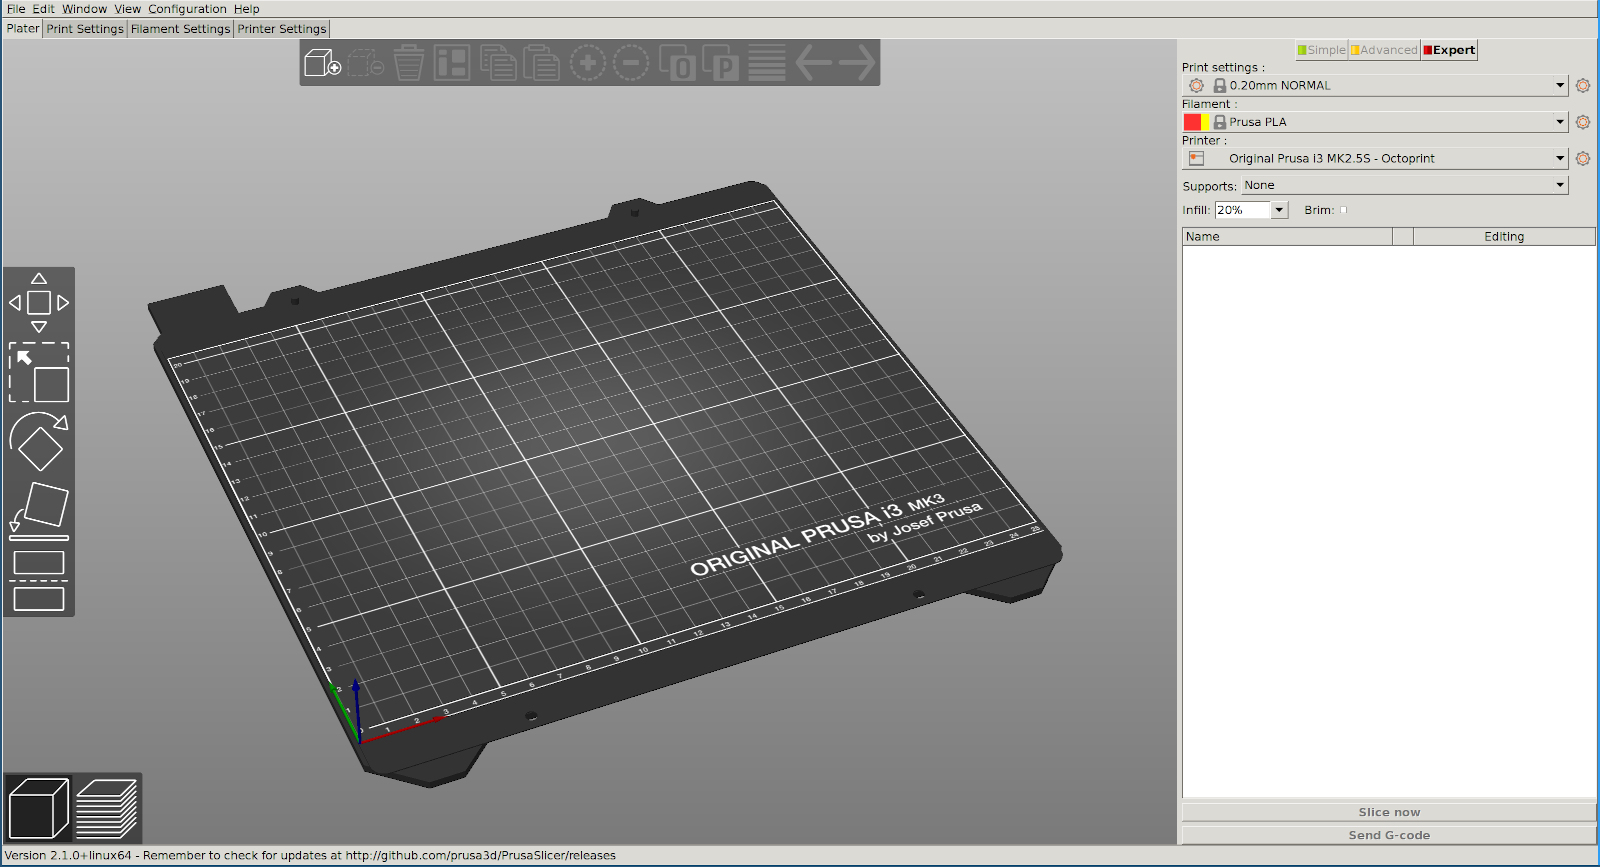Enable the Brim checkbox

tap(1343, 210)
